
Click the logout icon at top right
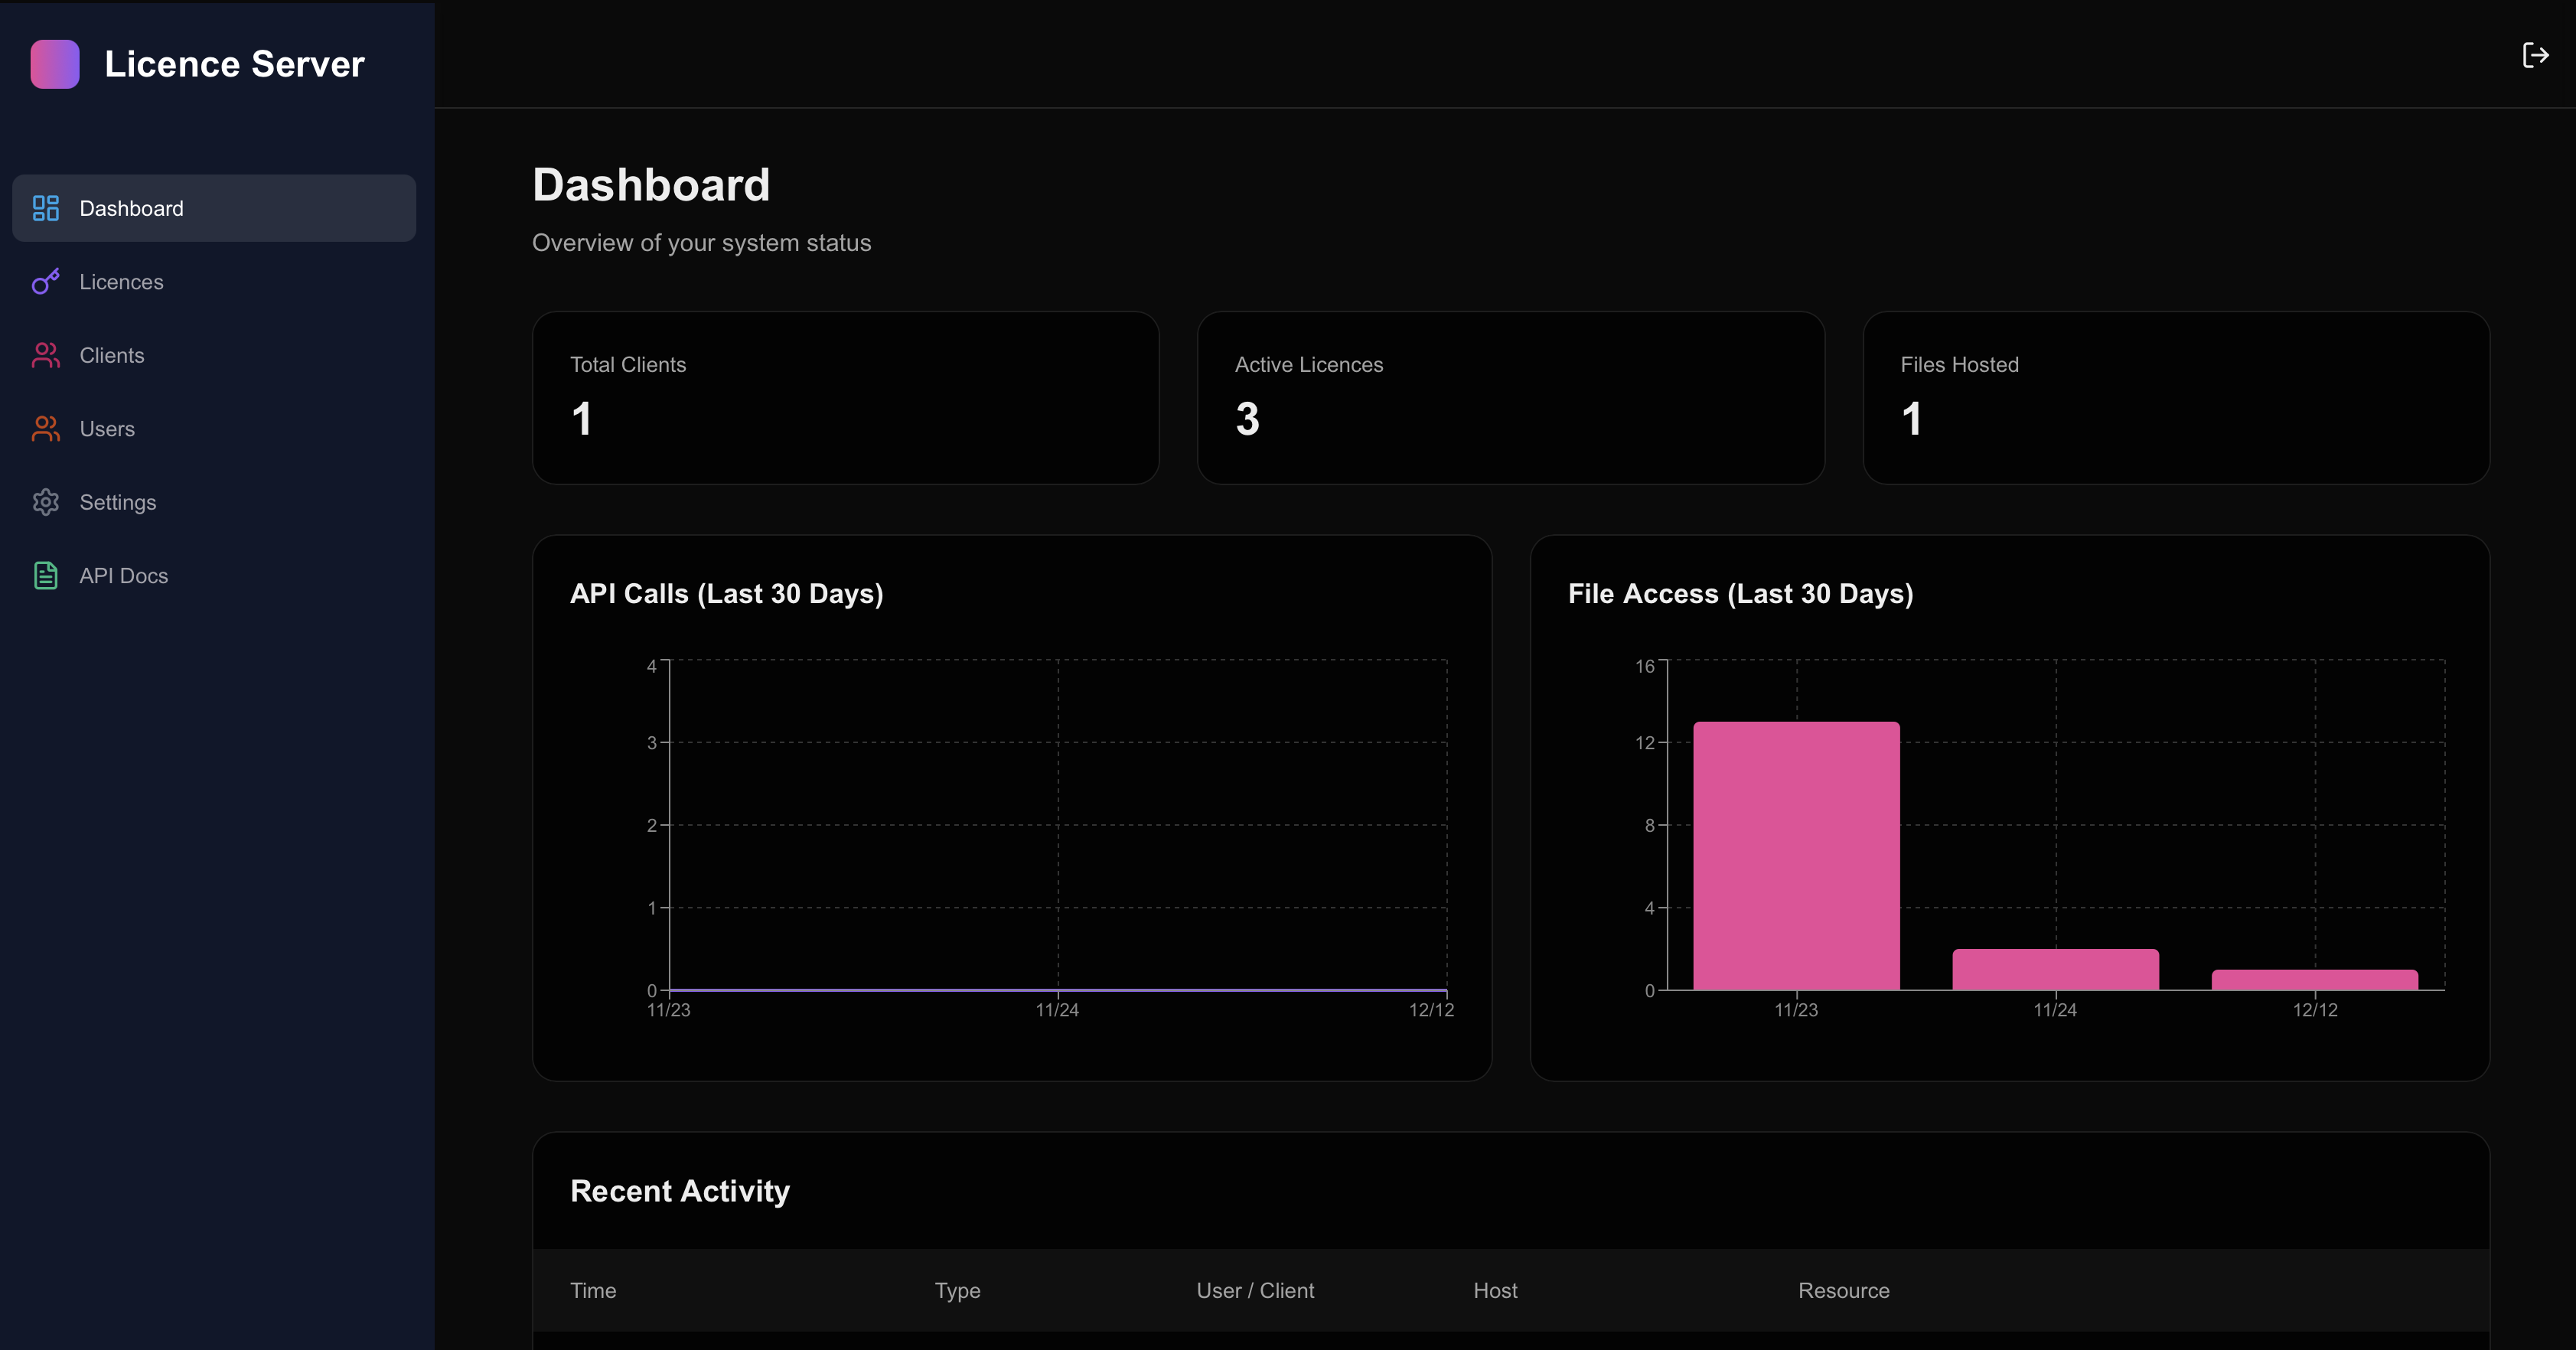coord(2536,55)
